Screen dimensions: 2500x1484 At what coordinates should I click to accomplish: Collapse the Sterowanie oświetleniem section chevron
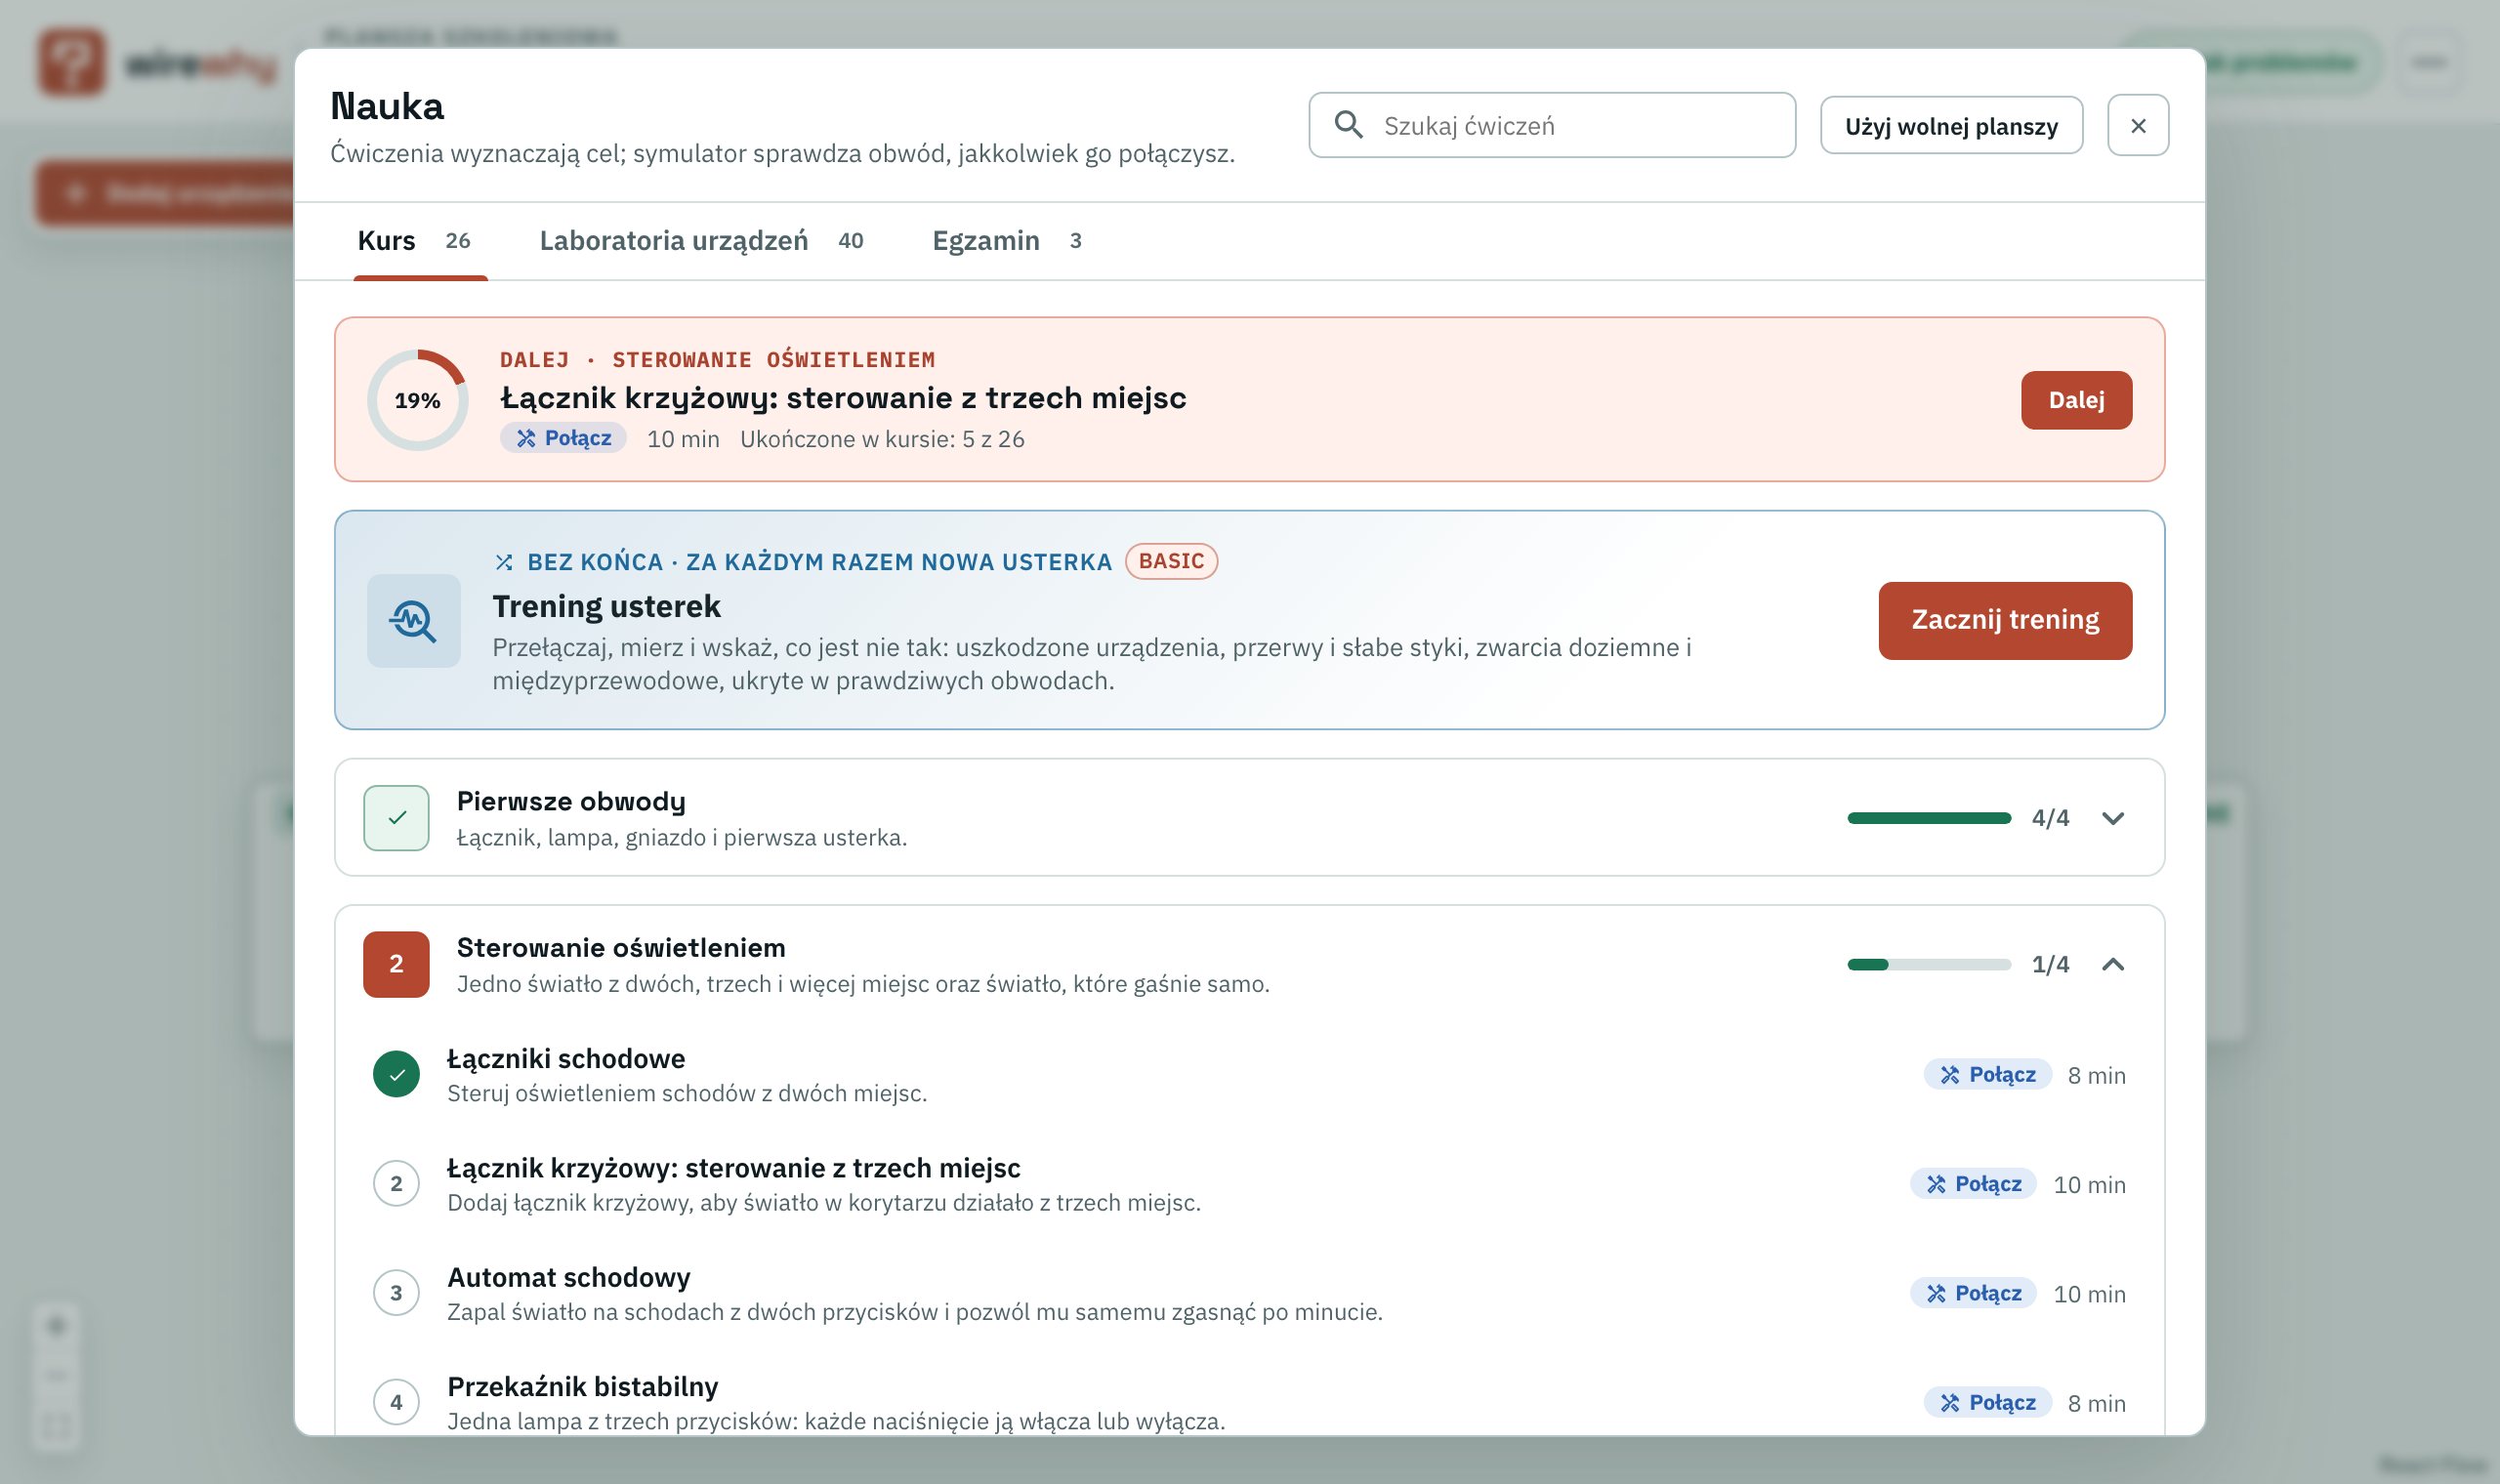(2112, 964)
